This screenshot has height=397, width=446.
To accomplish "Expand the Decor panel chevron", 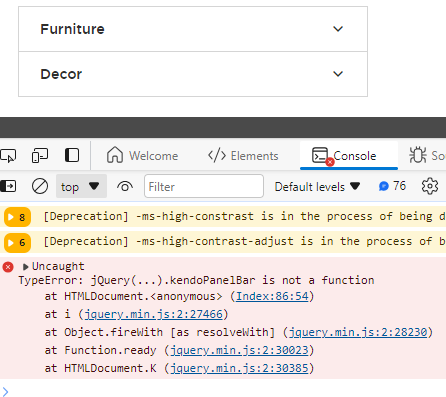I will [338, 74].
